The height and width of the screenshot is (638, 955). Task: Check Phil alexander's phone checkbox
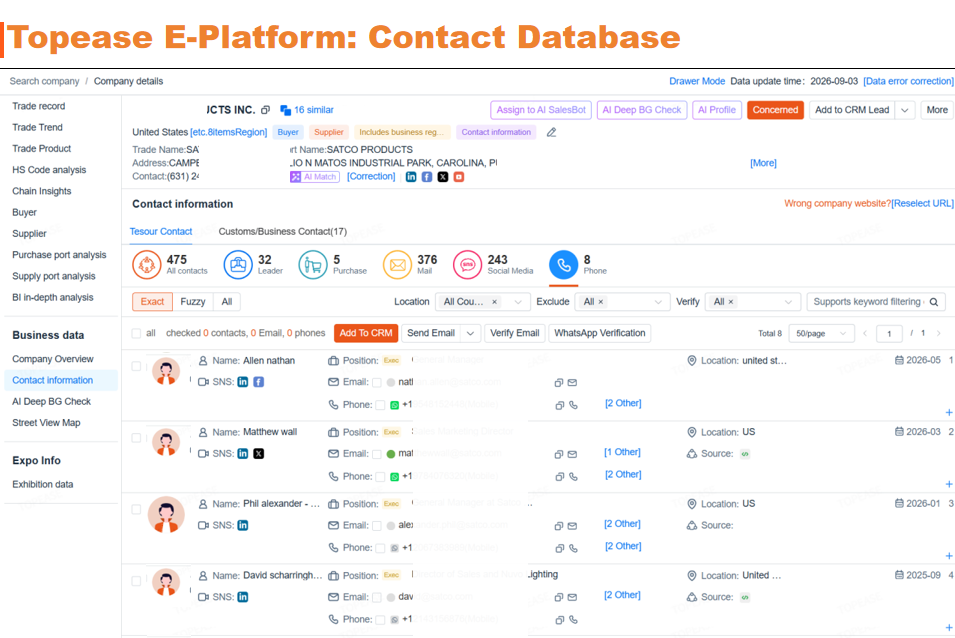click(380, 549)
